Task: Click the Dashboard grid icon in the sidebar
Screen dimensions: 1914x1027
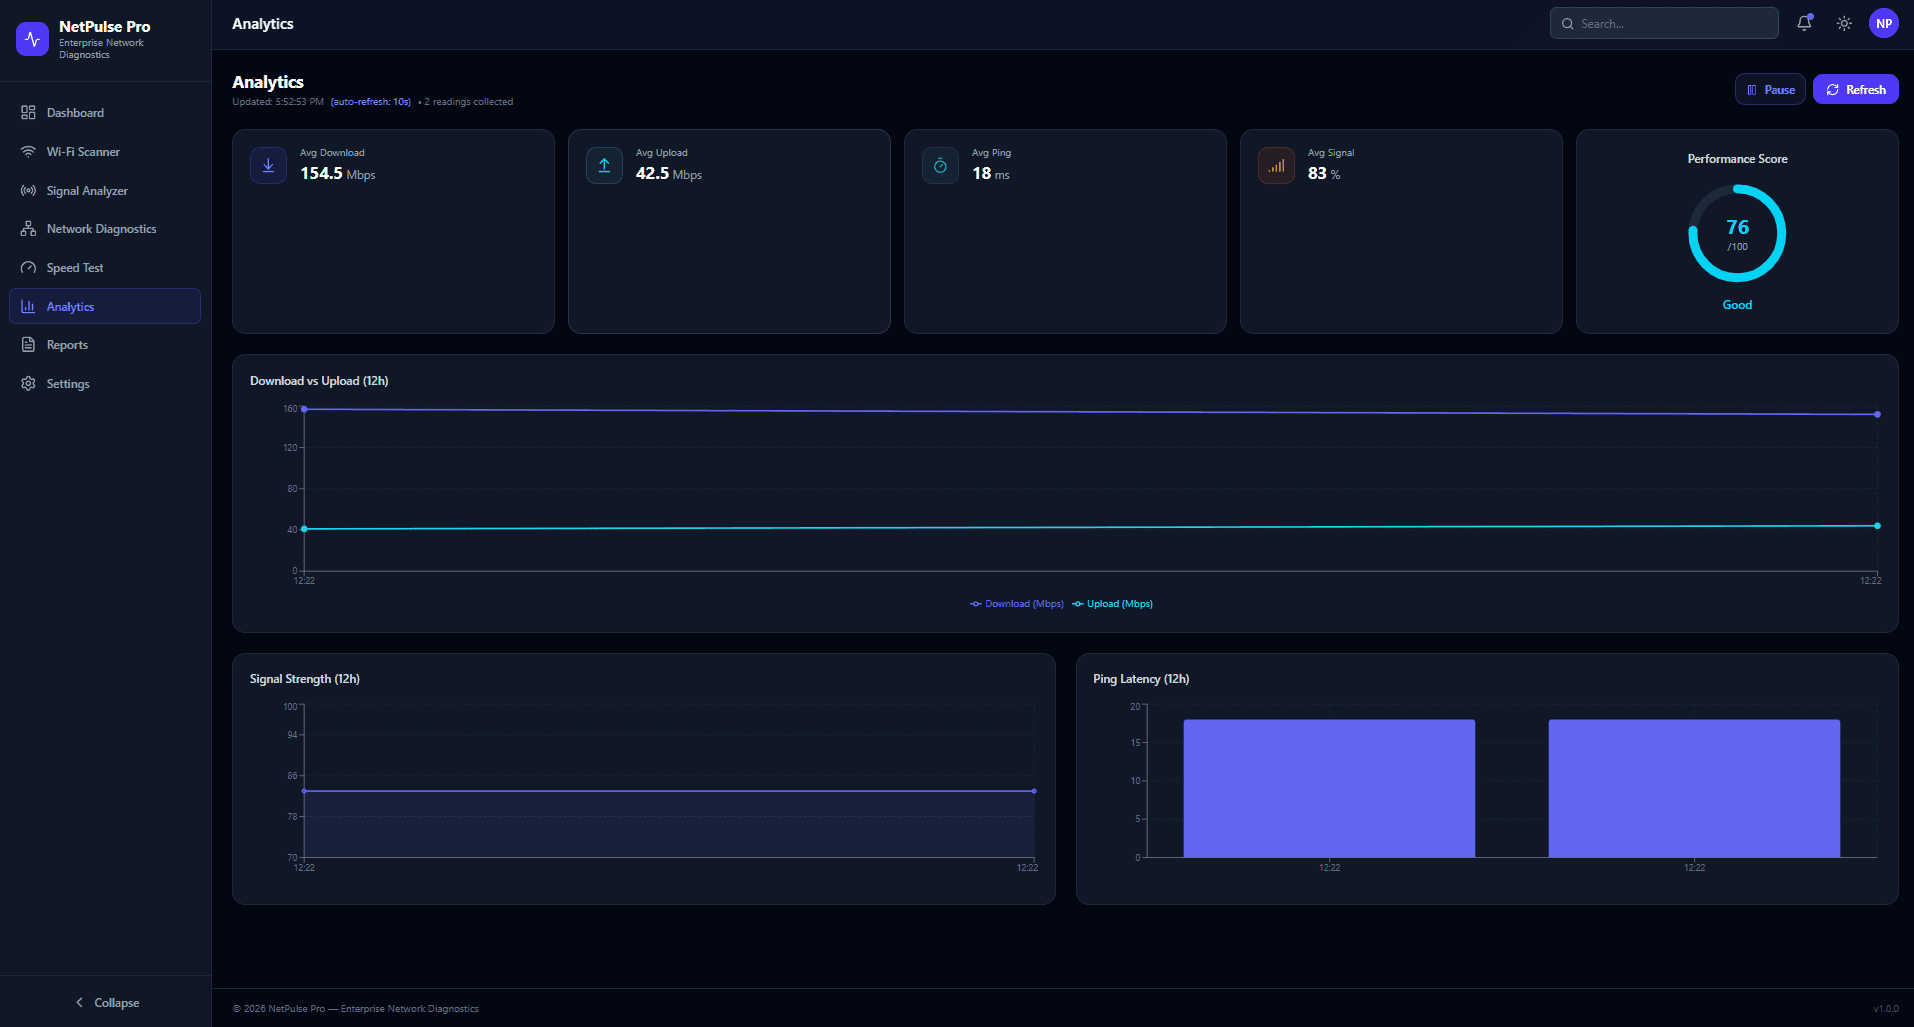Action: point(28,113)
